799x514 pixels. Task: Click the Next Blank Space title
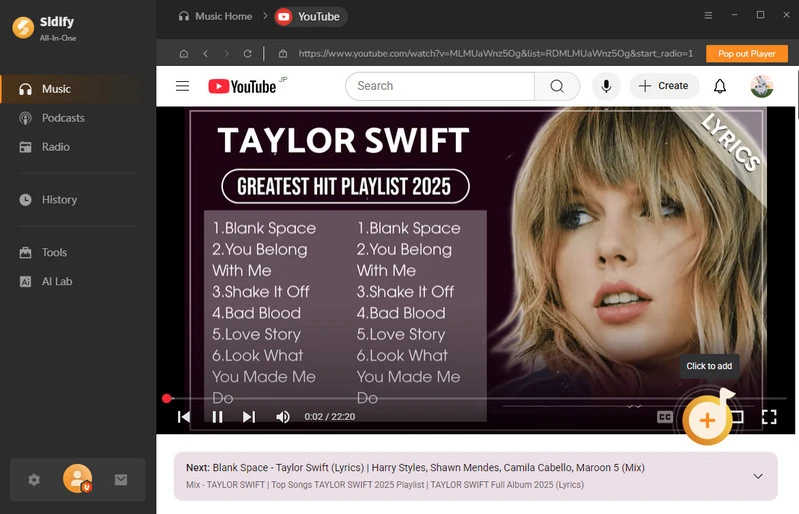coord(415,468)
